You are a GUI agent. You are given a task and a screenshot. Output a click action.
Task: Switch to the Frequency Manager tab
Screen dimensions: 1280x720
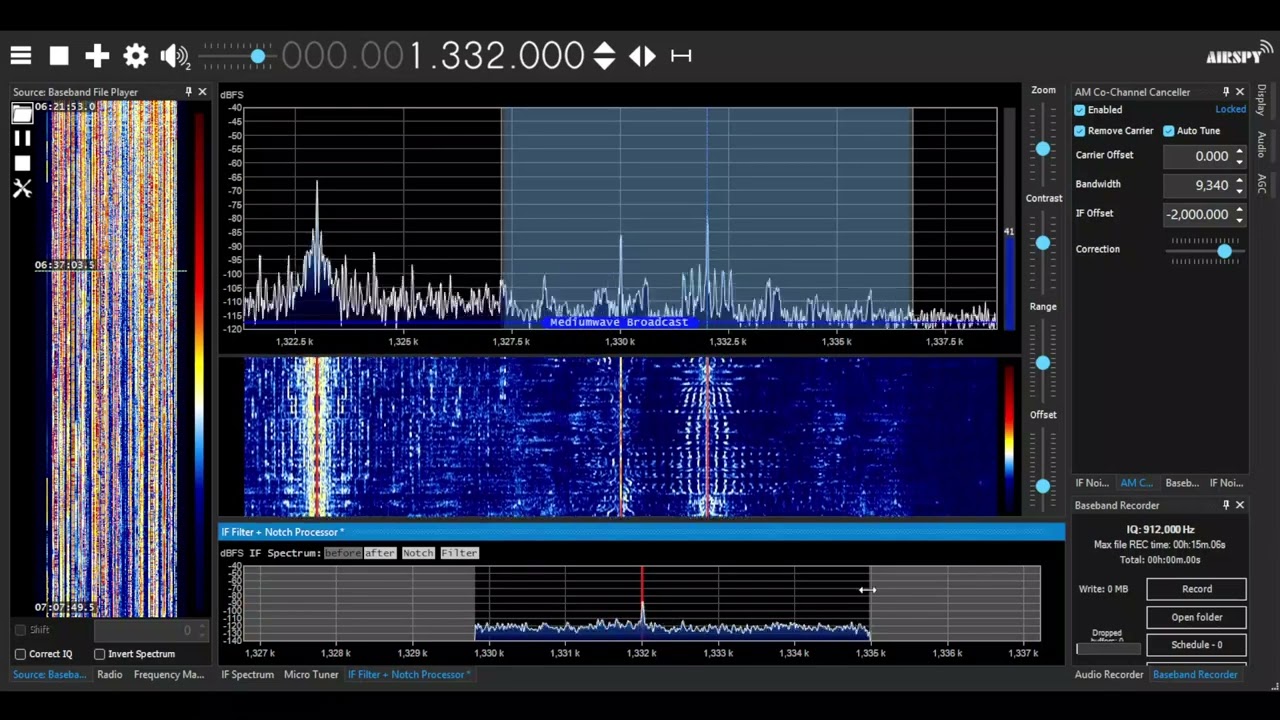[169, 674]
